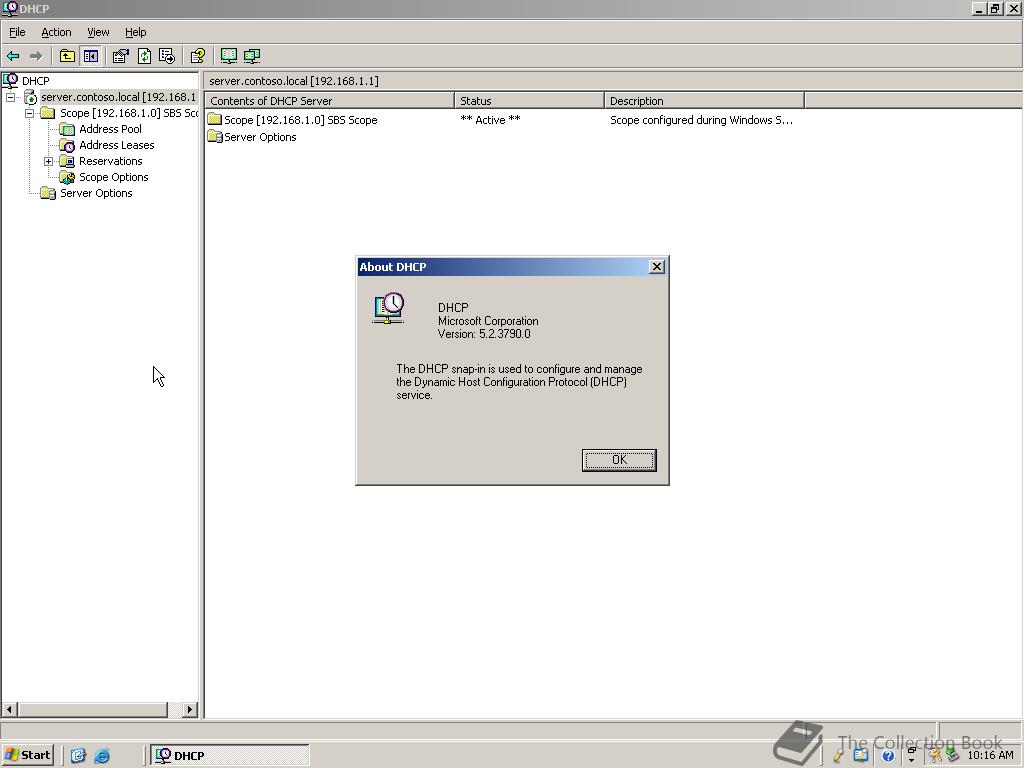
Task: Close the About DHCP dialog with X
Action: [x=657, y=266]
